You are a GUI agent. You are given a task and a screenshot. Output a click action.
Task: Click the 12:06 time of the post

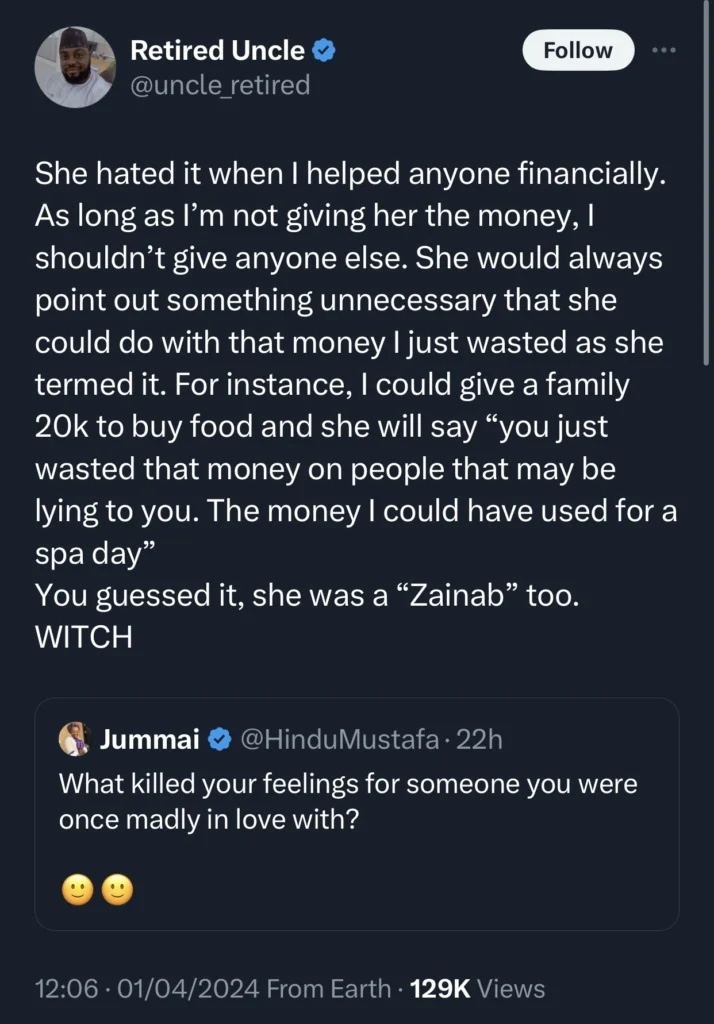click(x=65, y=988)
